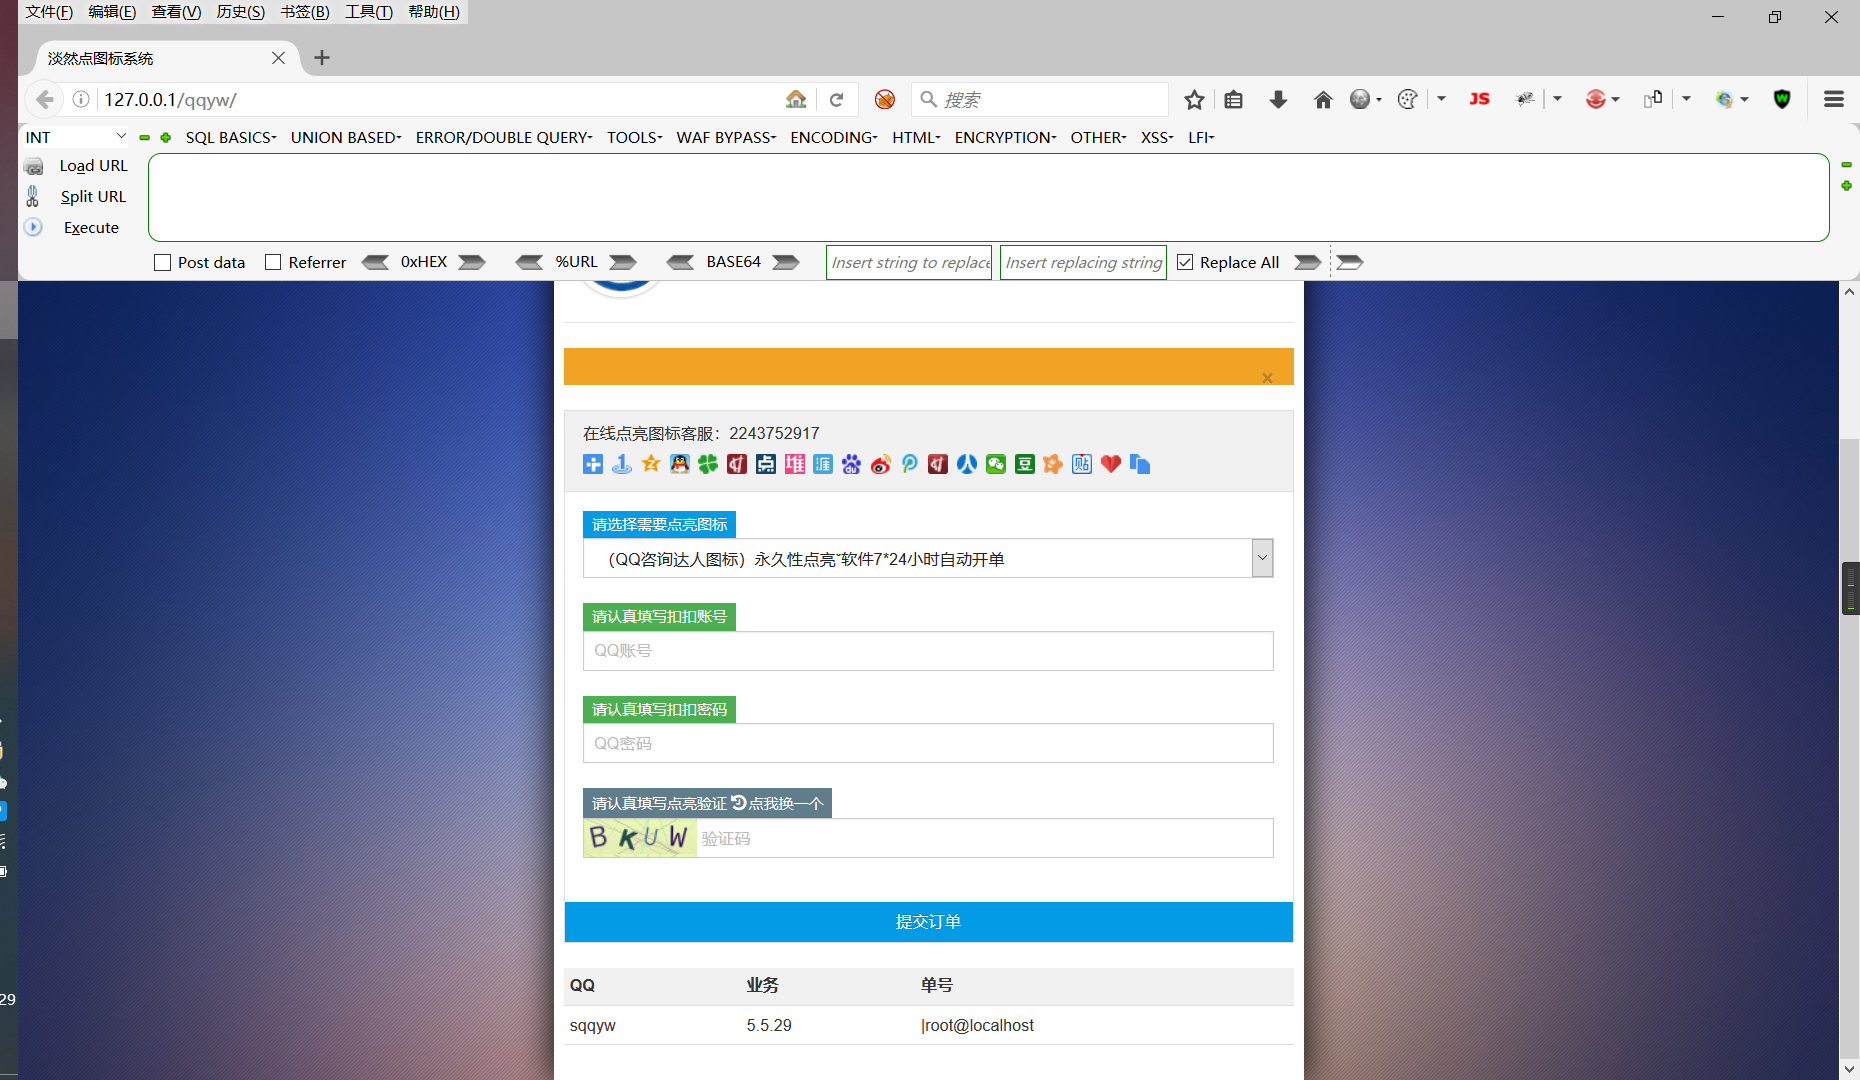Click the Baidu sharing icon
Viewport: 1860px width, 1080px height.
pos(851,464)
